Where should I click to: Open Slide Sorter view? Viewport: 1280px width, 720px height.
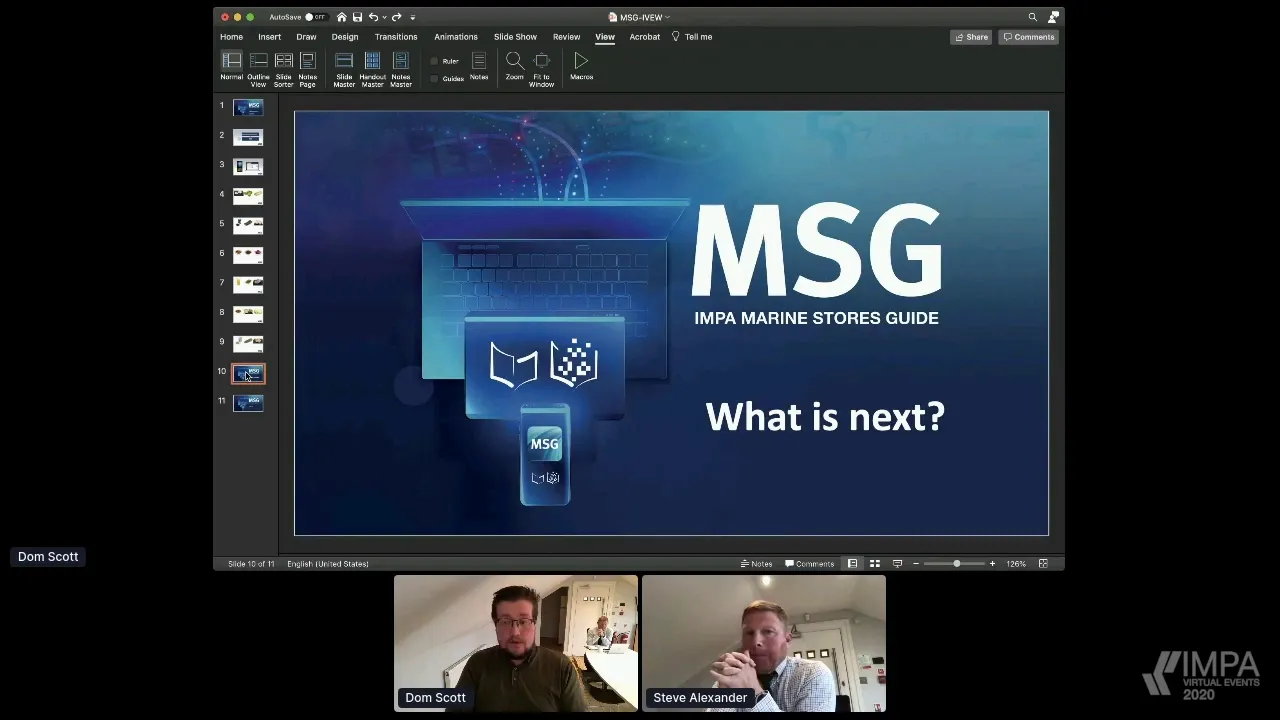click(284, 68)
